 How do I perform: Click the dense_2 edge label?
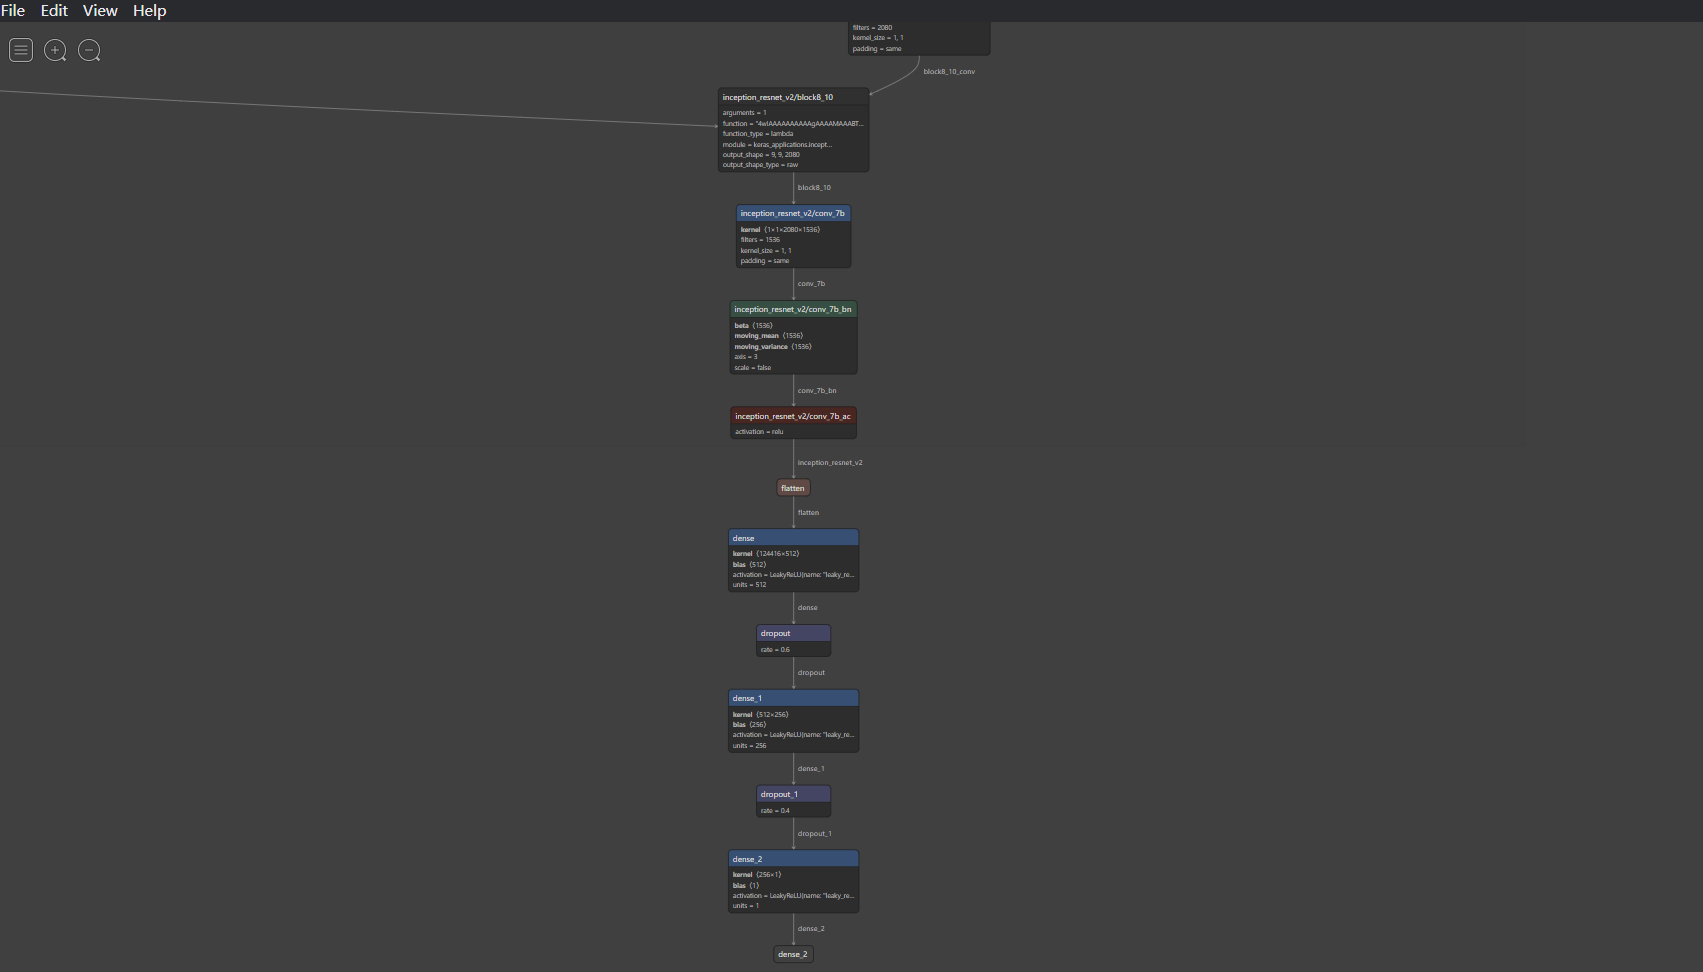[x=811, y=929]
